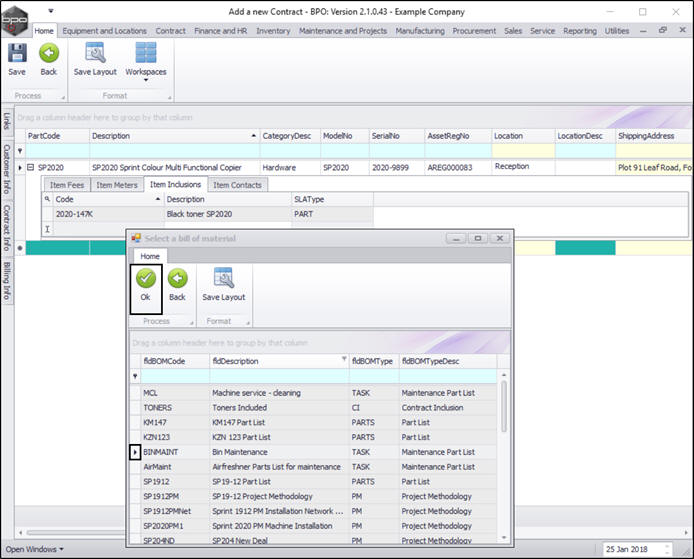
Task: Collapse the SP2020 row expander
Action: click(30, 168)
